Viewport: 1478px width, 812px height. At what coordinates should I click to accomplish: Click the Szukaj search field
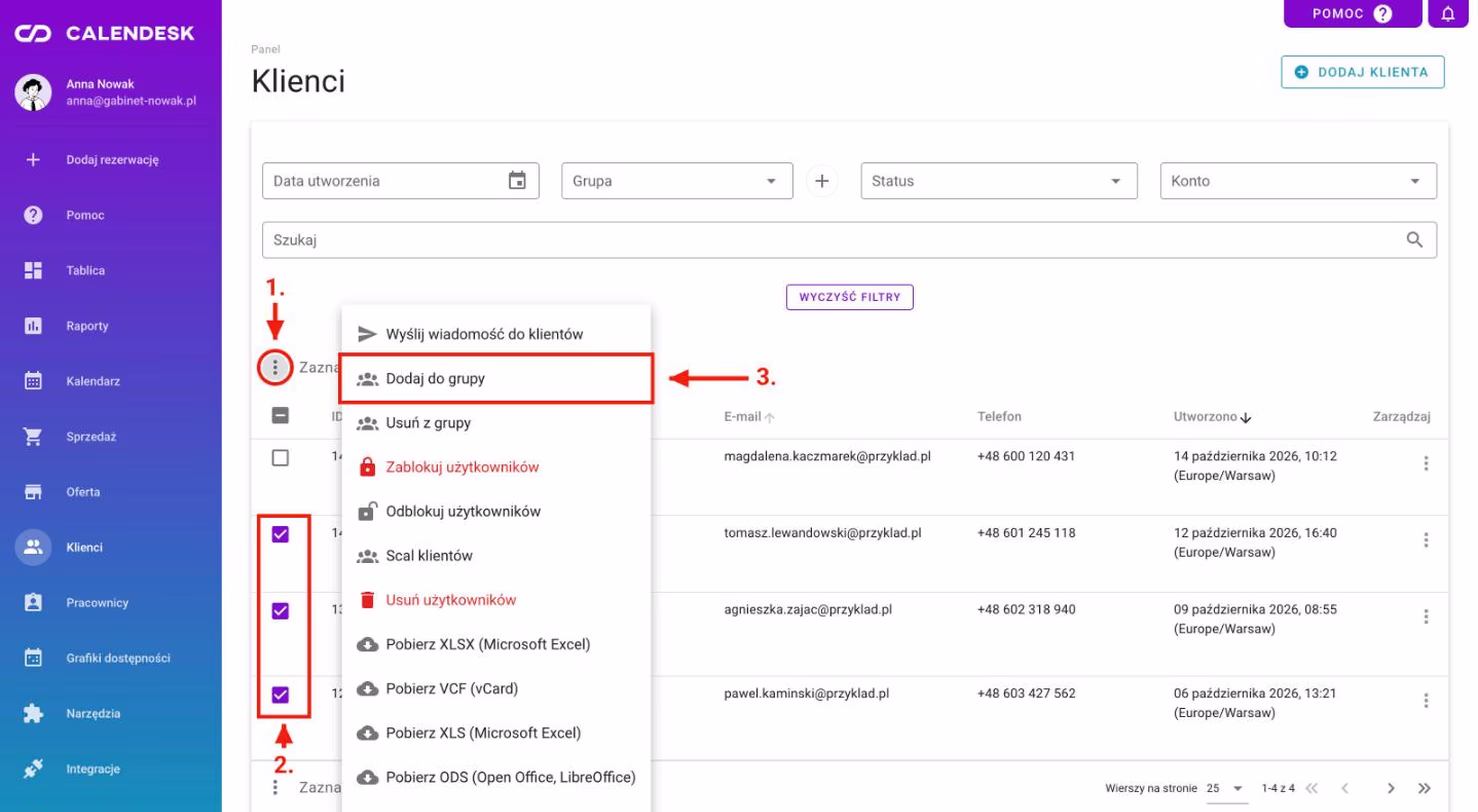coord(849,240)
